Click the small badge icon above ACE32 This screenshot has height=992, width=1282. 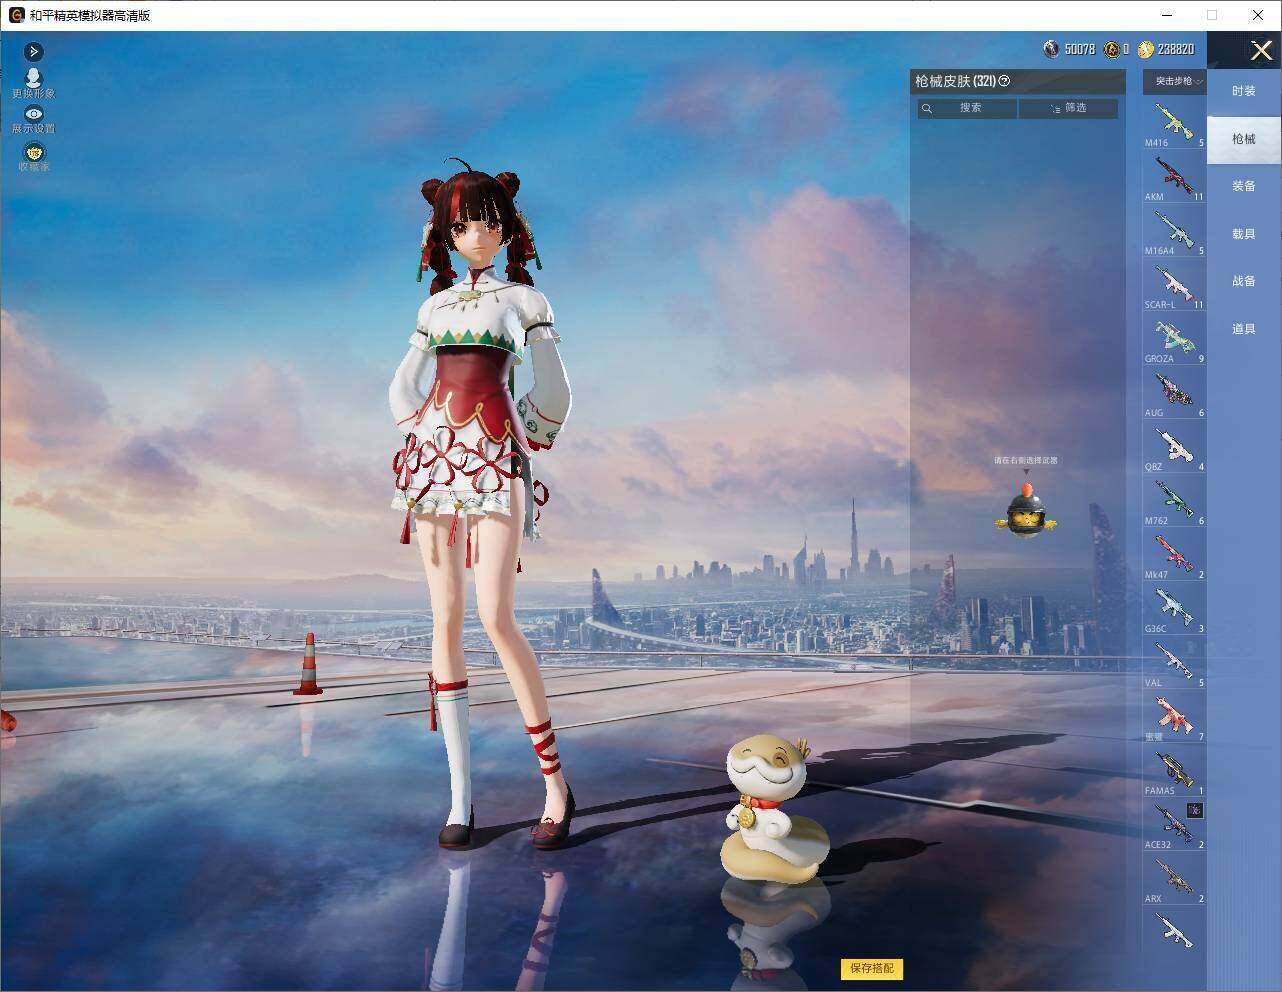[x=1194, y=810]
